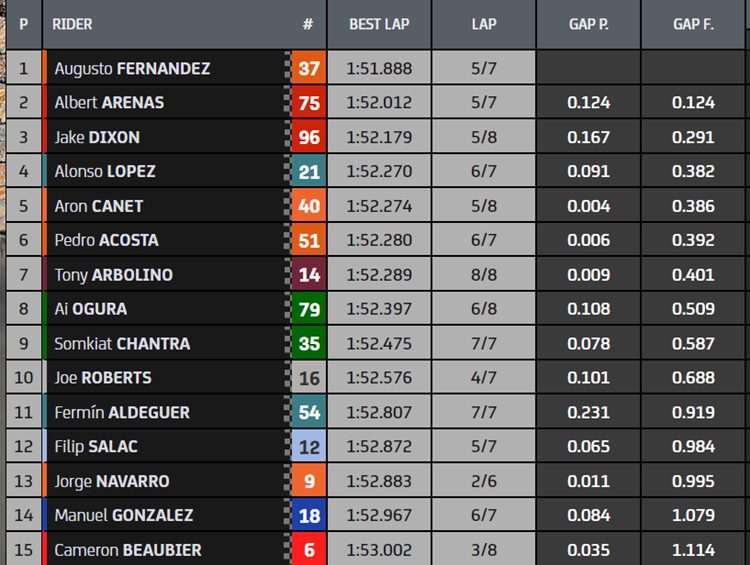Select Ai Ogura number 79 badge
Image resolution: width=750 pixels, height=565 pixels.
[x=309, y=309]
